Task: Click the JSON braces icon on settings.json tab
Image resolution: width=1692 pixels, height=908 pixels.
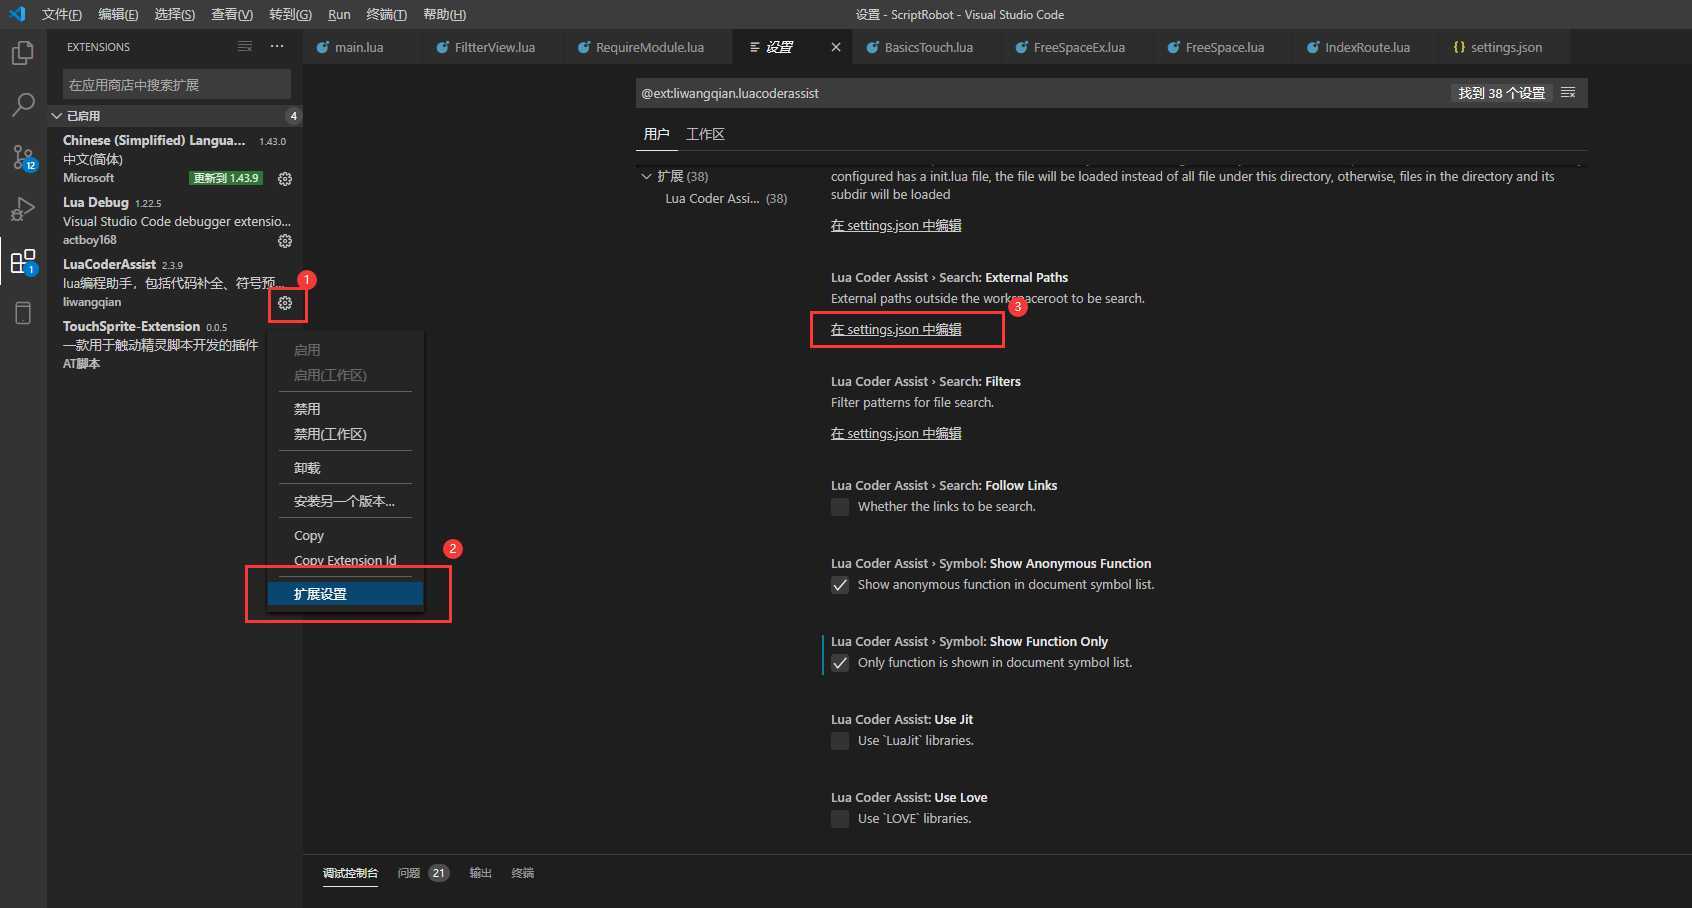Action: (x=1459, y=47)
